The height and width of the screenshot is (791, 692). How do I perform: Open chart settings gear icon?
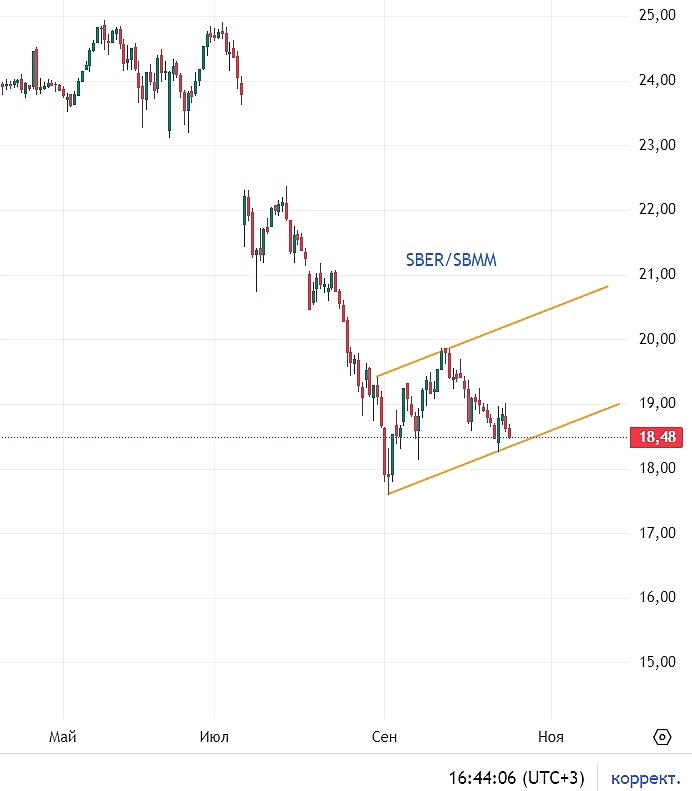coord(662,737)
